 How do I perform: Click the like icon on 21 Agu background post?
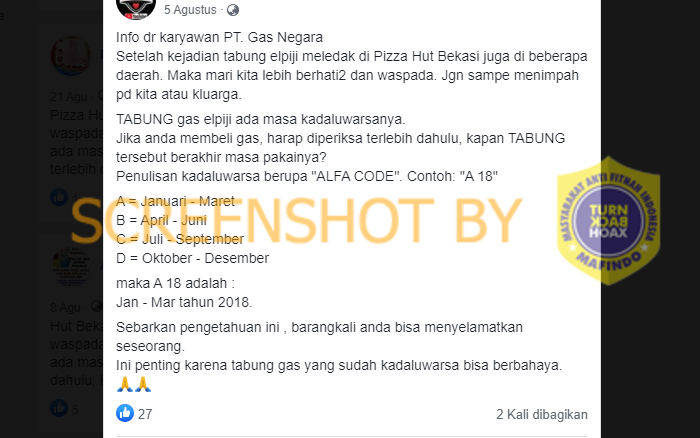tap(59, 197)
